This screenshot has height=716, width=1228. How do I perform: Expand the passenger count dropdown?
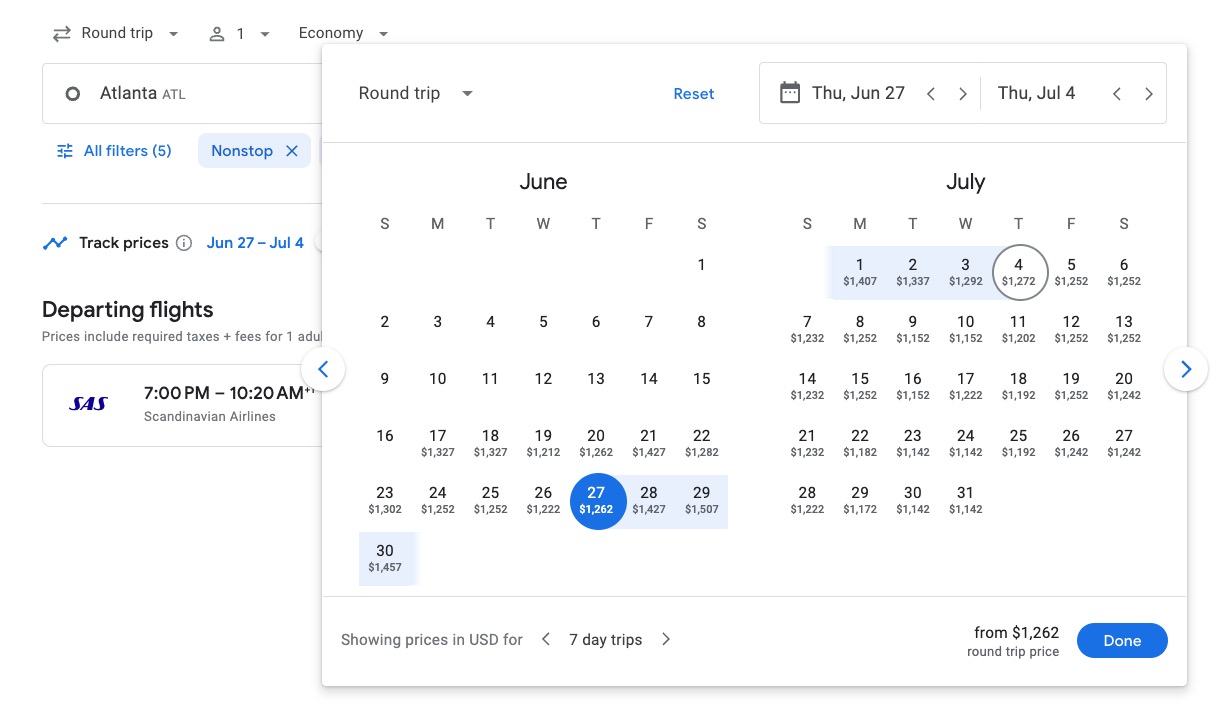coord(240,34)
